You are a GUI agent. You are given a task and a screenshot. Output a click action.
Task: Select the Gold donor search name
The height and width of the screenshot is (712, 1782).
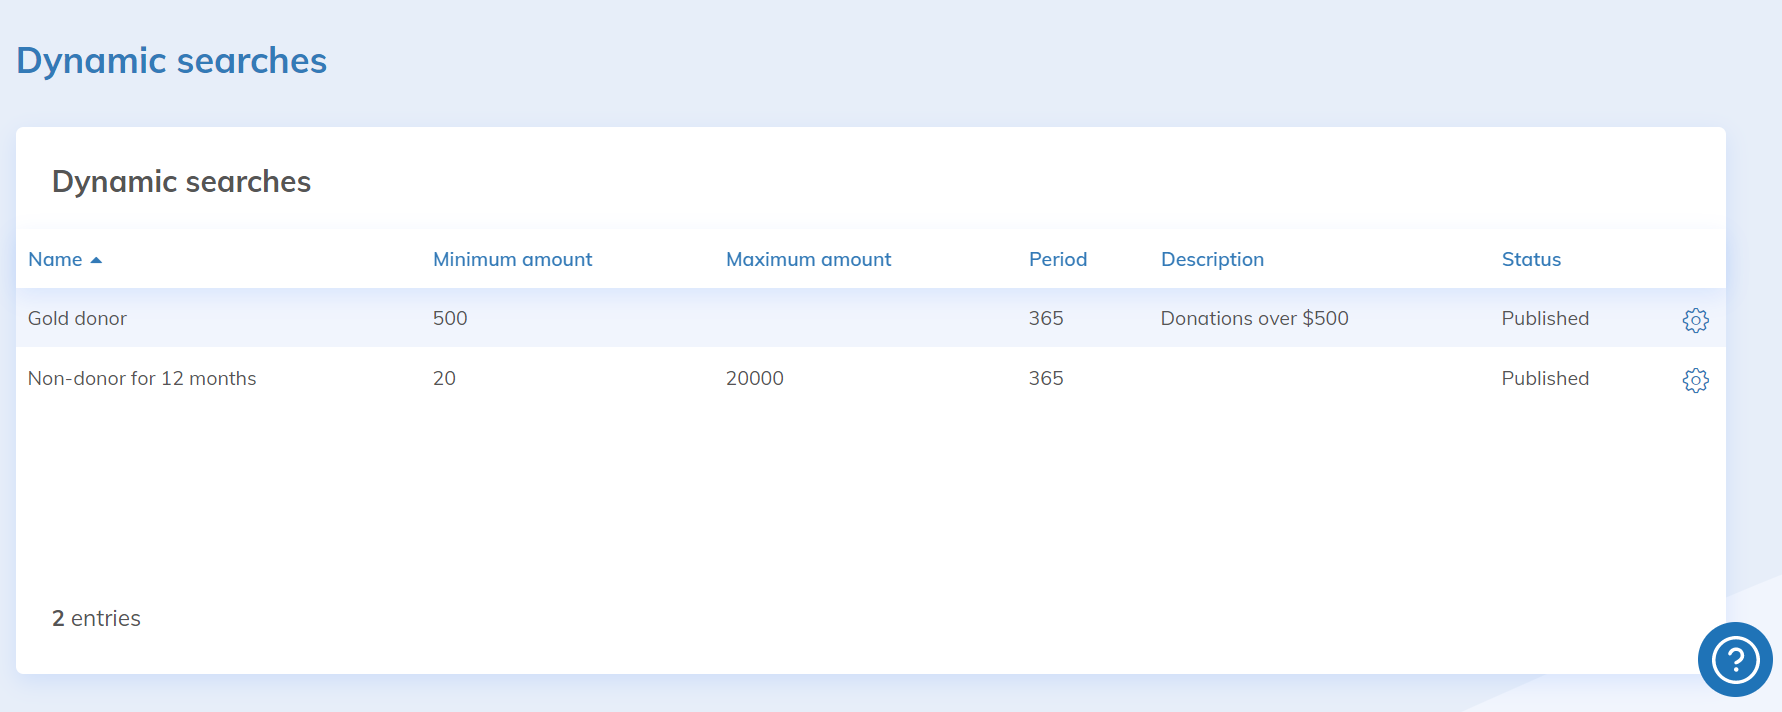tap(77, 319)
